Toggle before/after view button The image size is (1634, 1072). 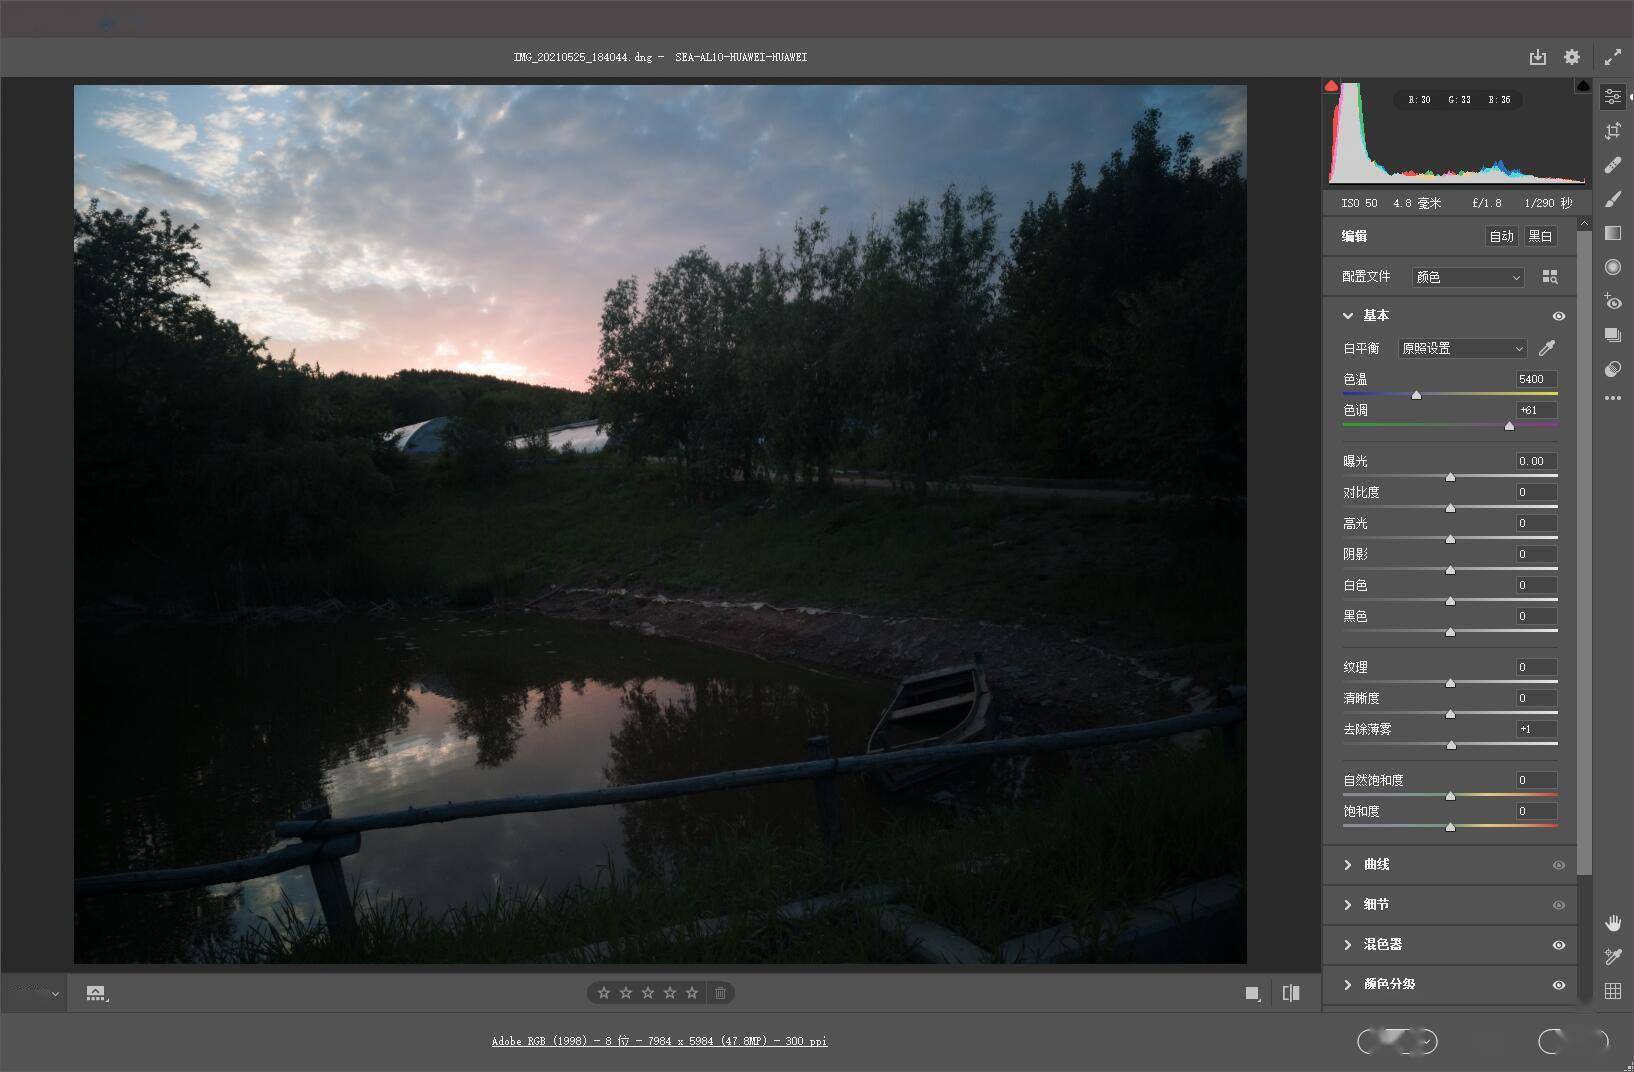point(1291,993)
